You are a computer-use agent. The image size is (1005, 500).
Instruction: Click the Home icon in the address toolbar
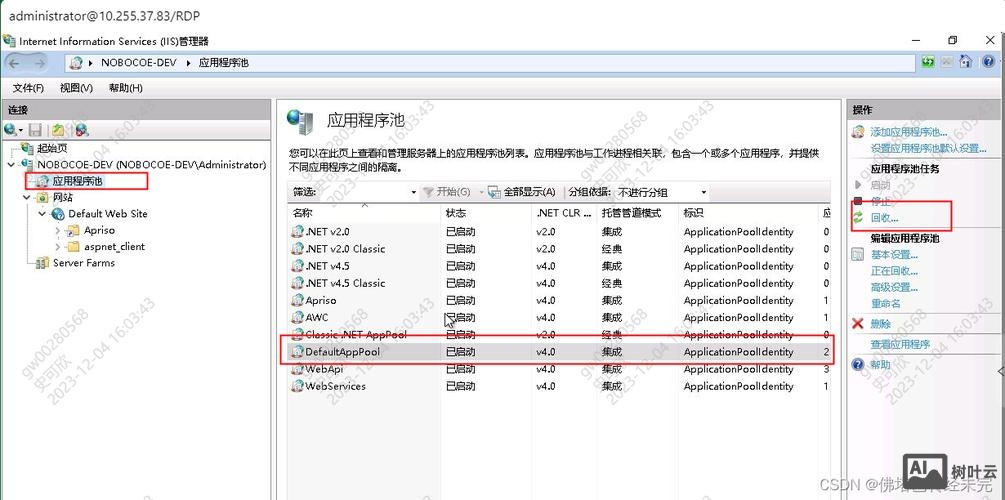(966, 62)
